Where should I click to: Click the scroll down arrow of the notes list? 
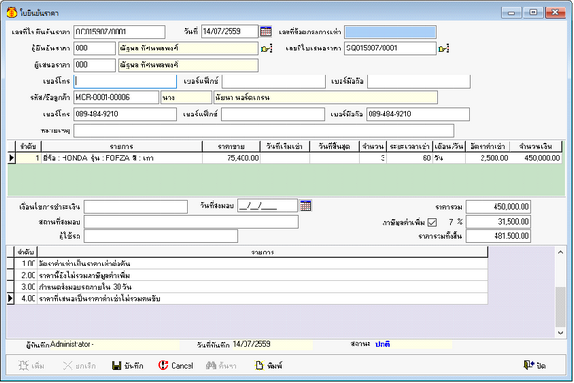(560, 332)
